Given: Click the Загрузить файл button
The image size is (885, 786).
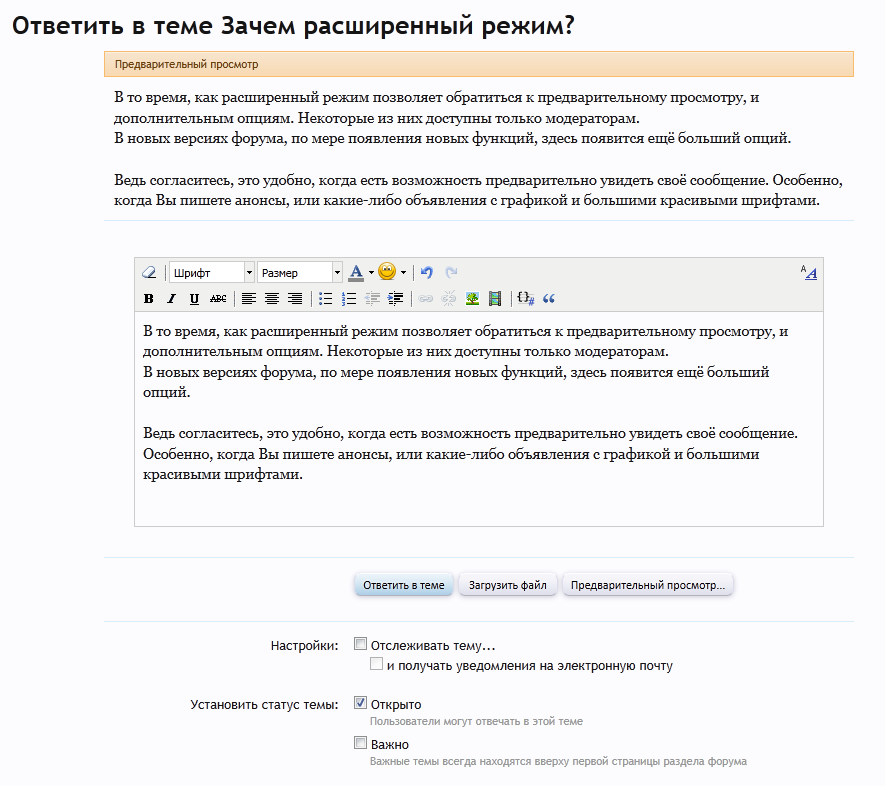Looking at the screenshot, I should (507, 585).
